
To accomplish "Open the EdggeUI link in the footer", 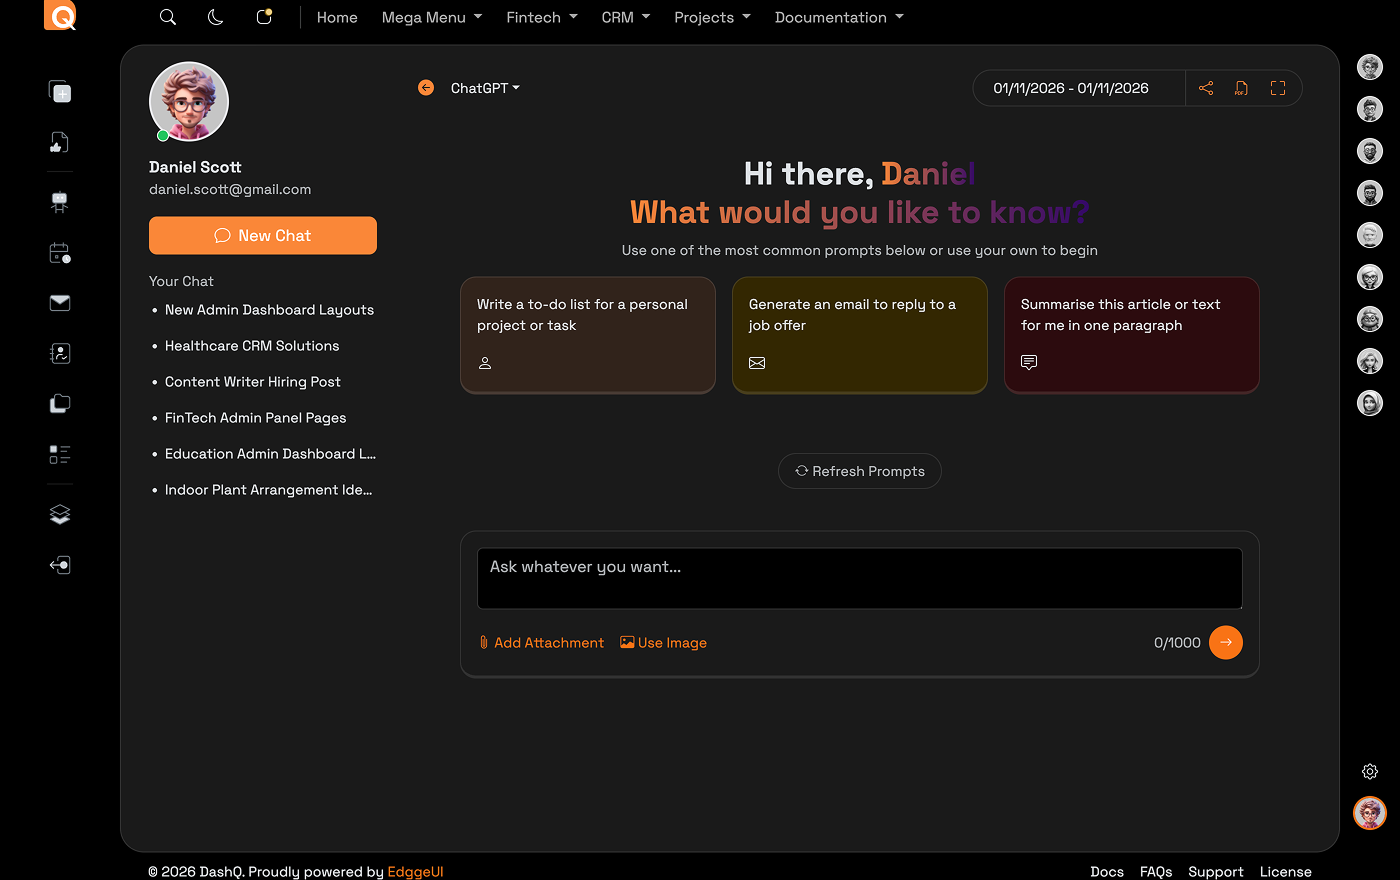I will [415, 871].
